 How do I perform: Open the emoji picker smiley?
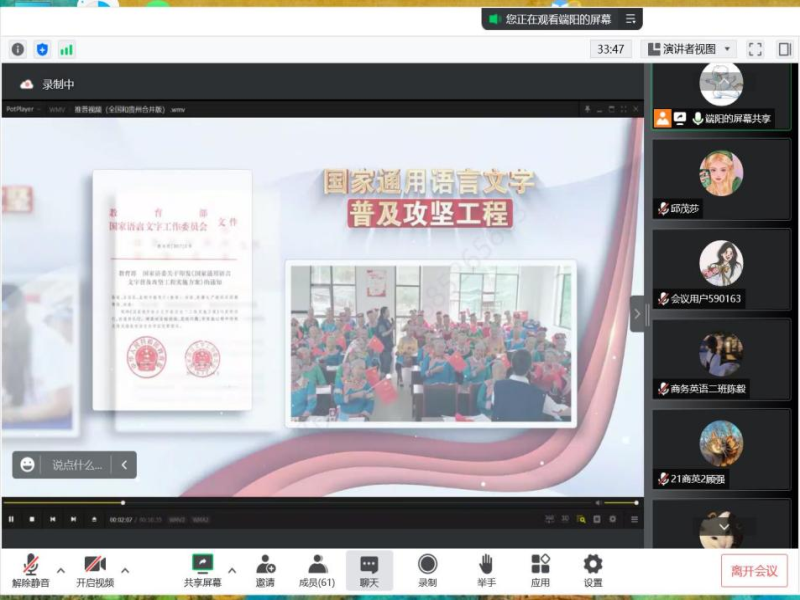pyautogui.click(x=27, y=465)
